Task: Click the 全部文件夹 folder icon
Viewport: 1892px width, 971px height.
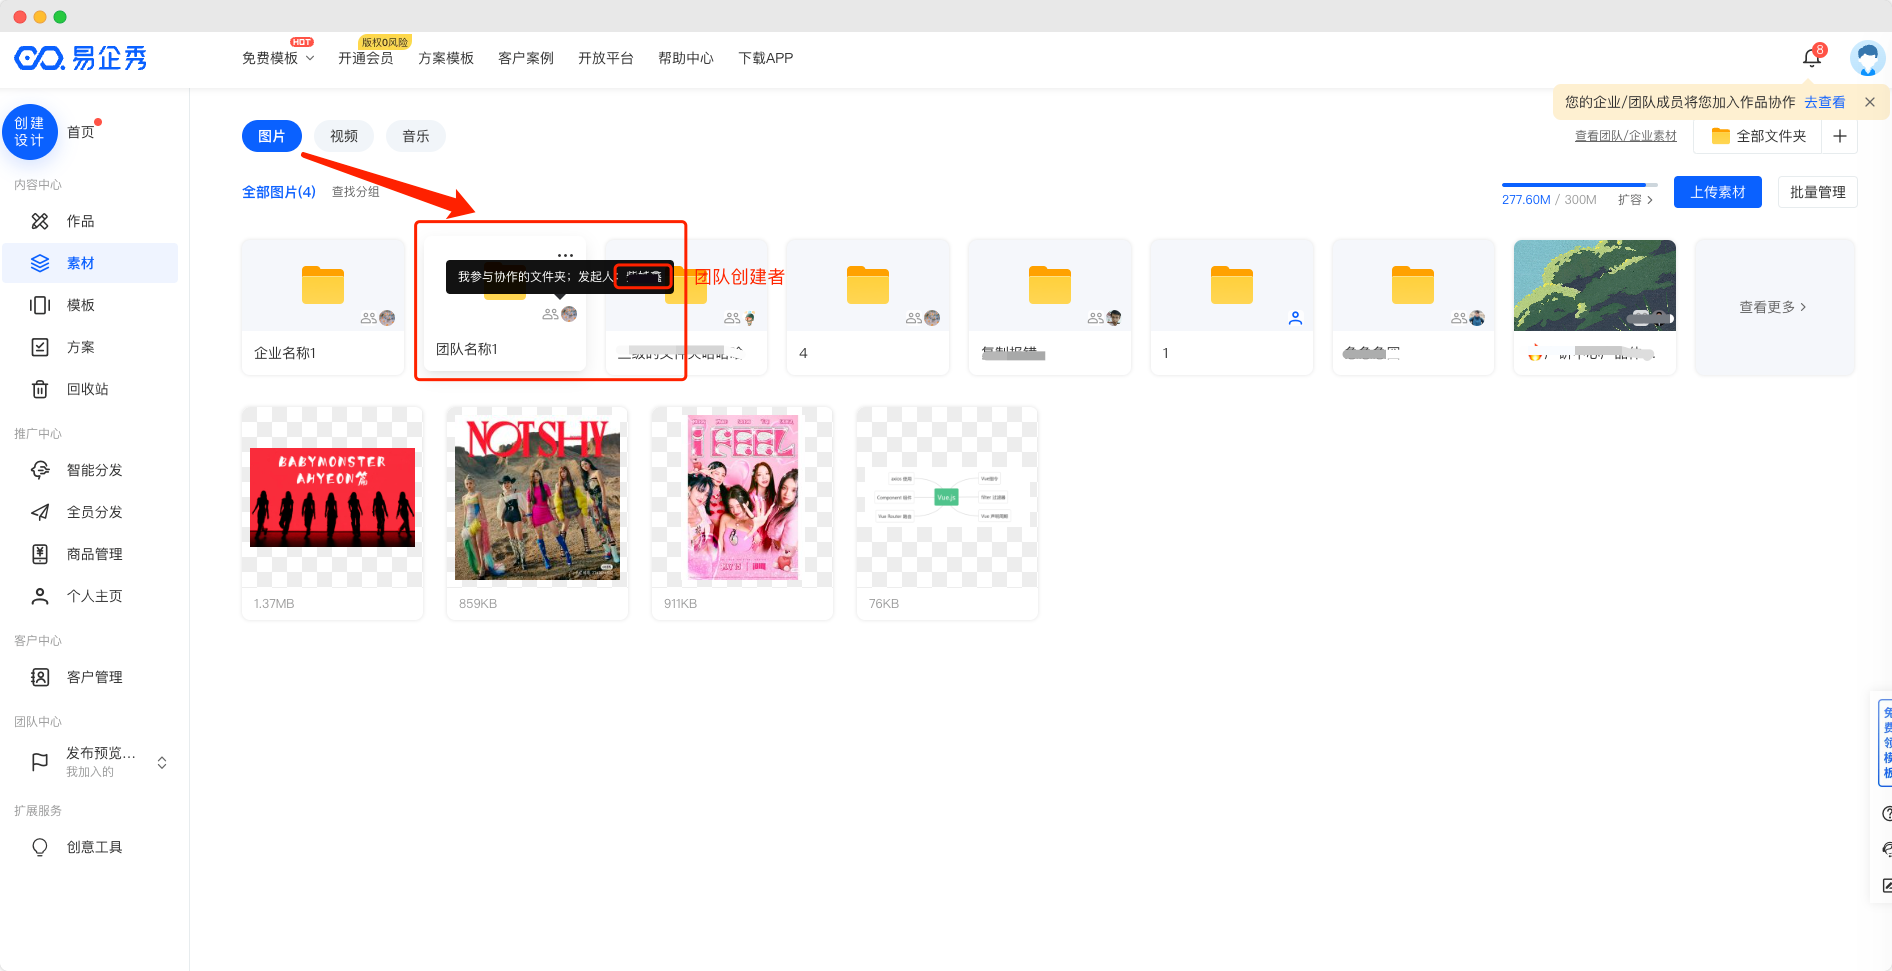Action: [x=1721, y=136]
